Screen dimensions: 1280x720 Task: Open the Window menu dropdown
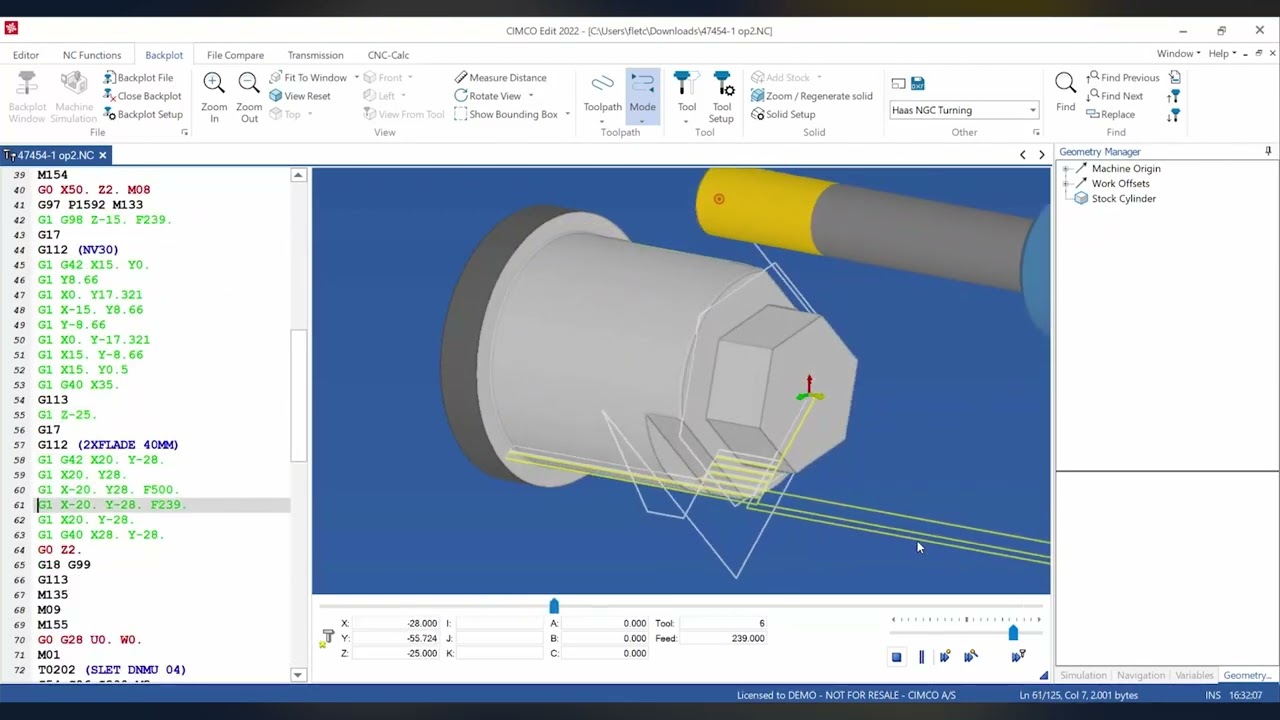(1178, 54)
